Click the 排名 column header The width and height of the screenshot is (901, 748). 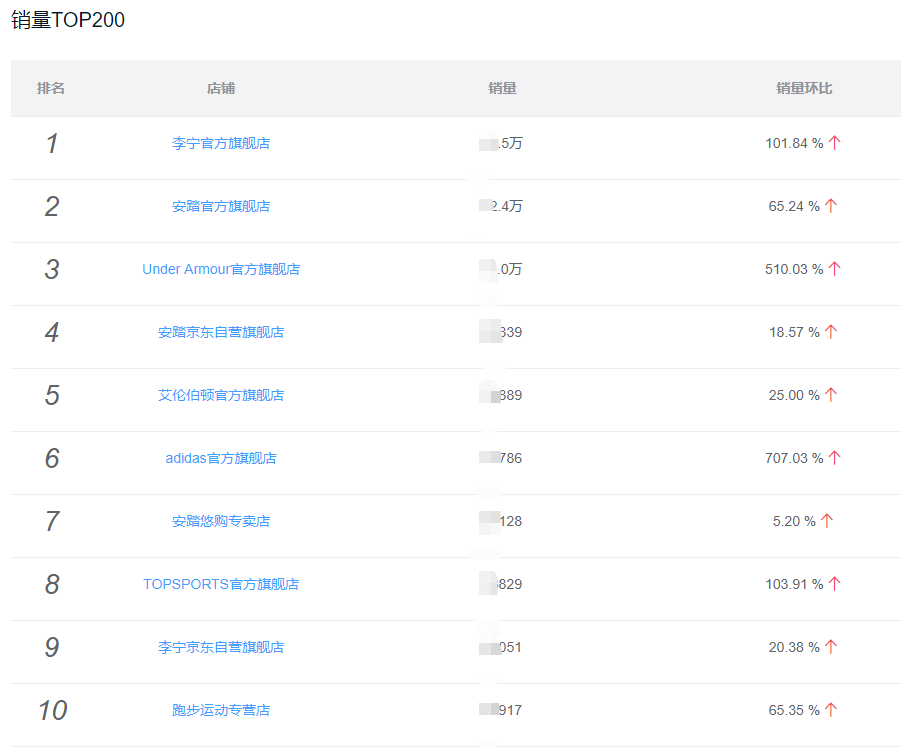51,88
